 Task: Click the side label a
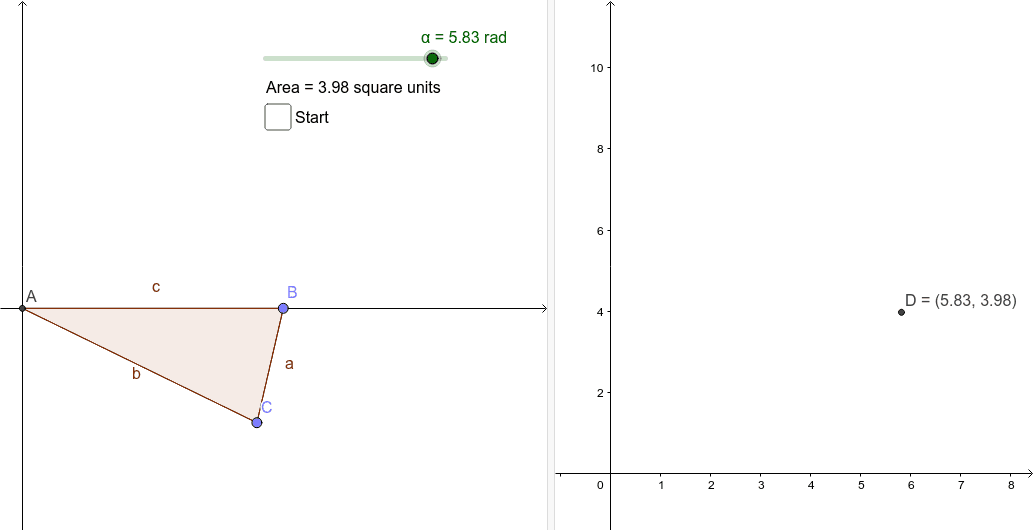coord(288,364)
